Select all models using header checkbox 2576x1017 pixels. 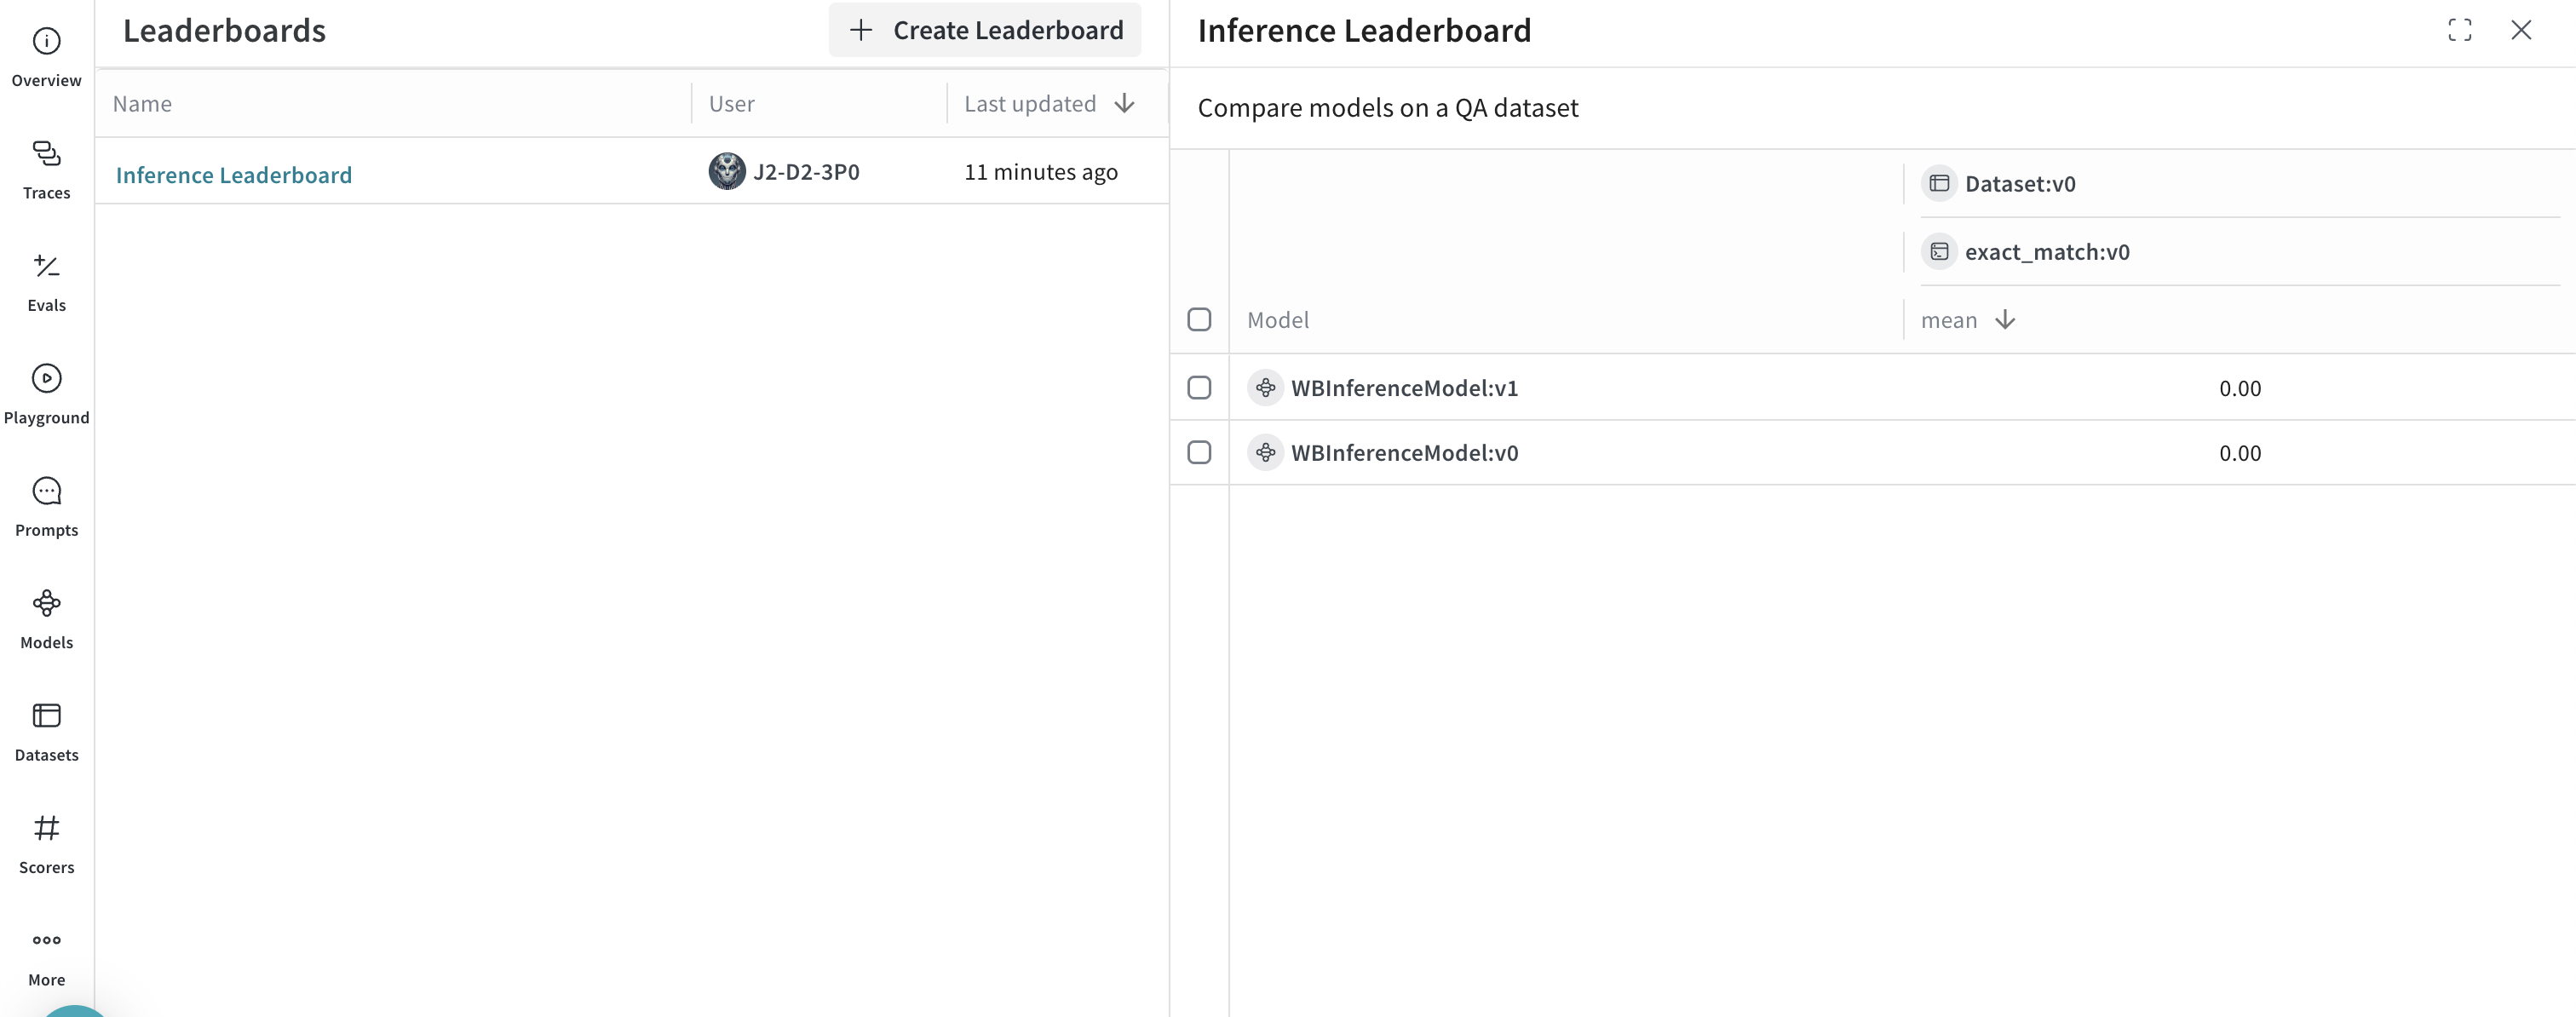[1199, 319]
